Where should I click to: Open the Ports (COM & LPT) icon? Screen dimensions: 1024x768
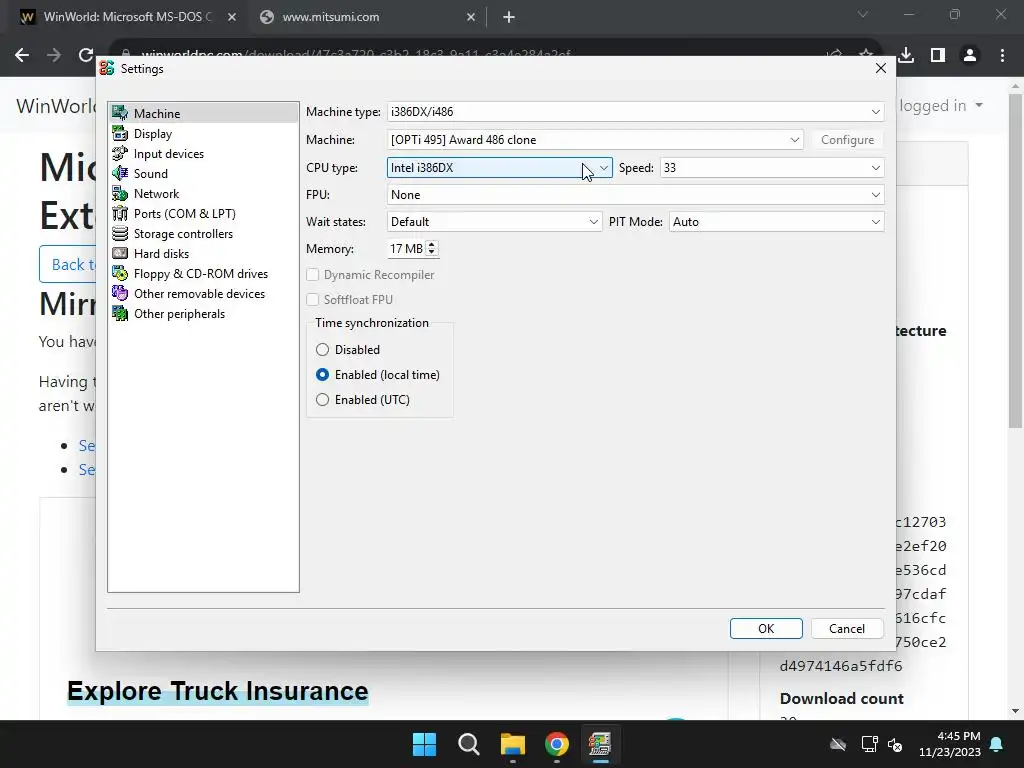click(x=120, y=214)
